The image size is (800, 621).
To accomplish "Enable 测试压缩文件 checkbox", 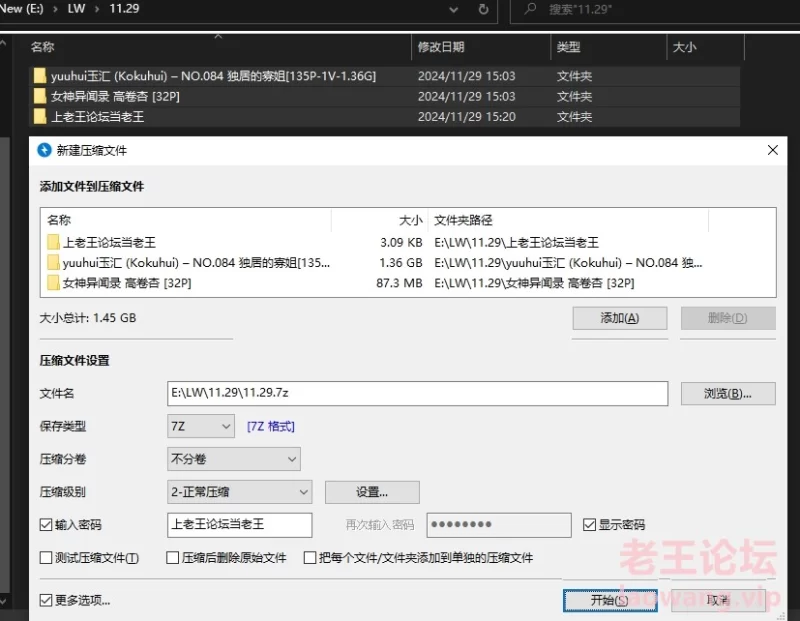I will 46,558.
